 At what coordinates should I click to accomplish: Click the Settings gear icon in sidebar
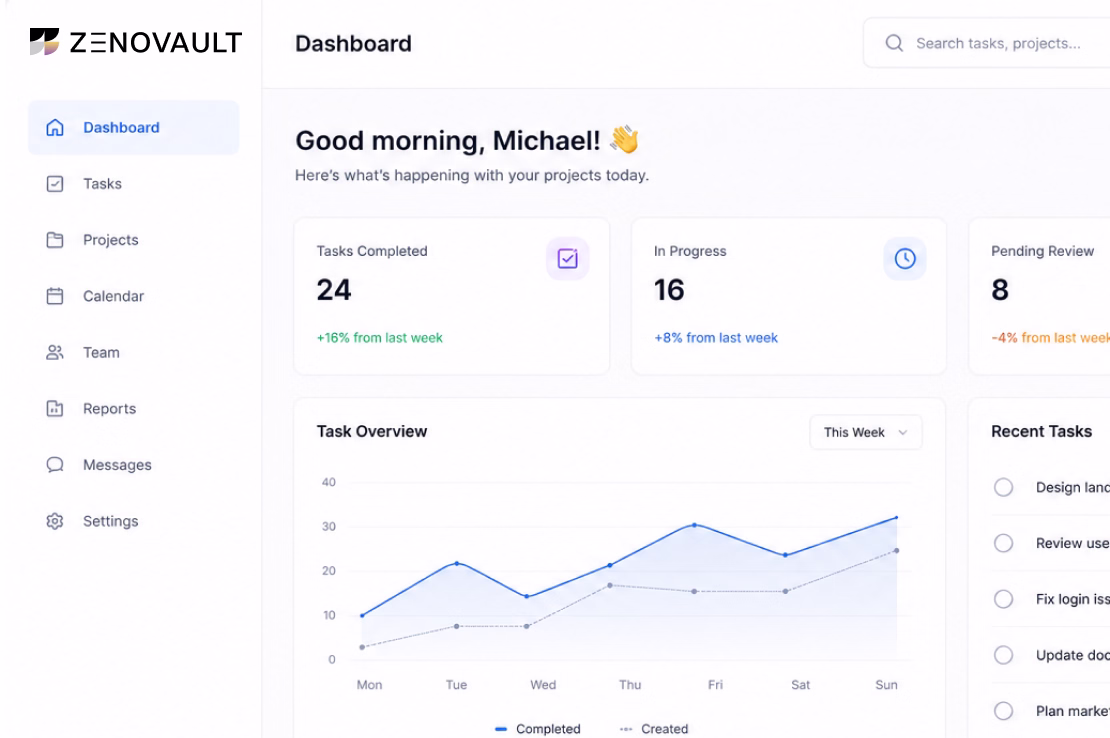pyautogui.click(x=55, y=521)
